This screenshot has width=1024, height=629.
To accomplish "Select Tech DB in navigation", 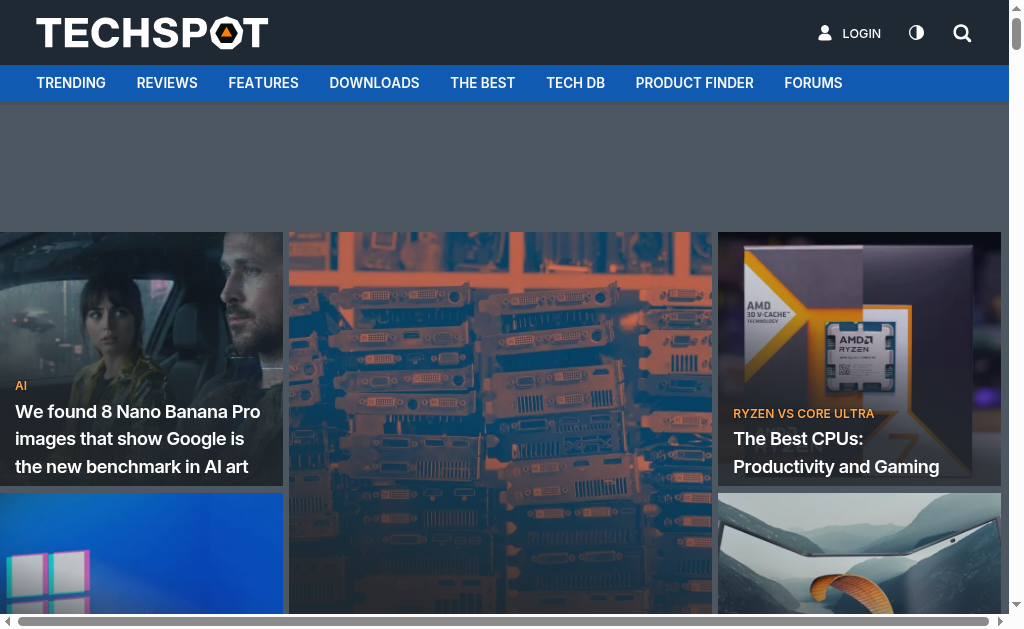I will point(575,83).
